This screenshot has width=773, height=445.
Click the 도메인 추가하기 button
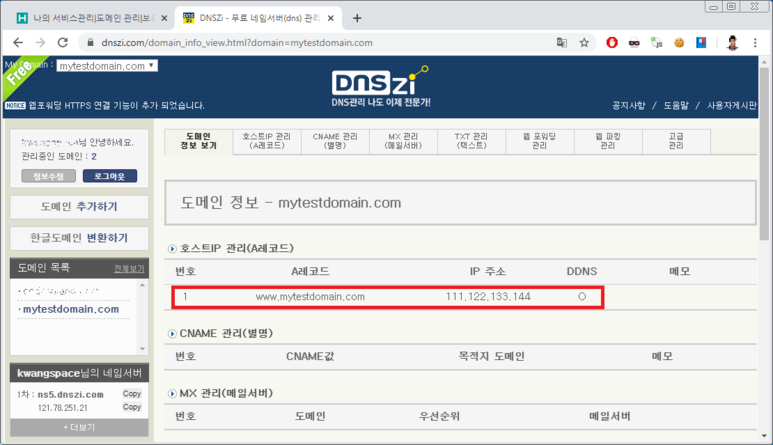tap(79, 207)
